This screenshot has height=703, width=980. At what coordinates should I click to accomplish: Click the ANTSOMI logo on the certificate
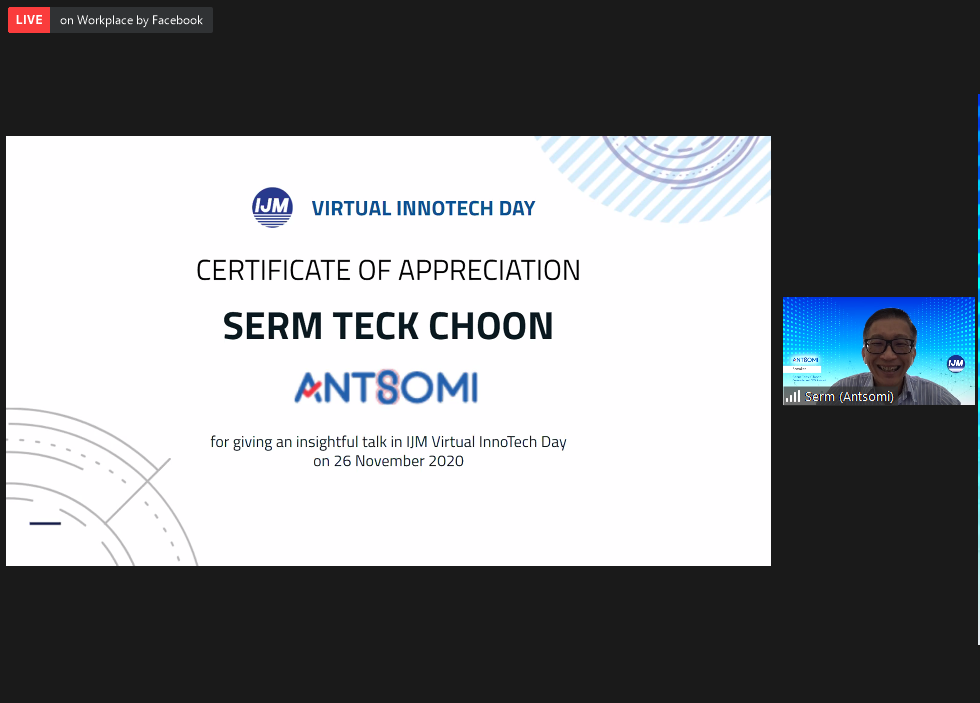[x=386, y=387]
